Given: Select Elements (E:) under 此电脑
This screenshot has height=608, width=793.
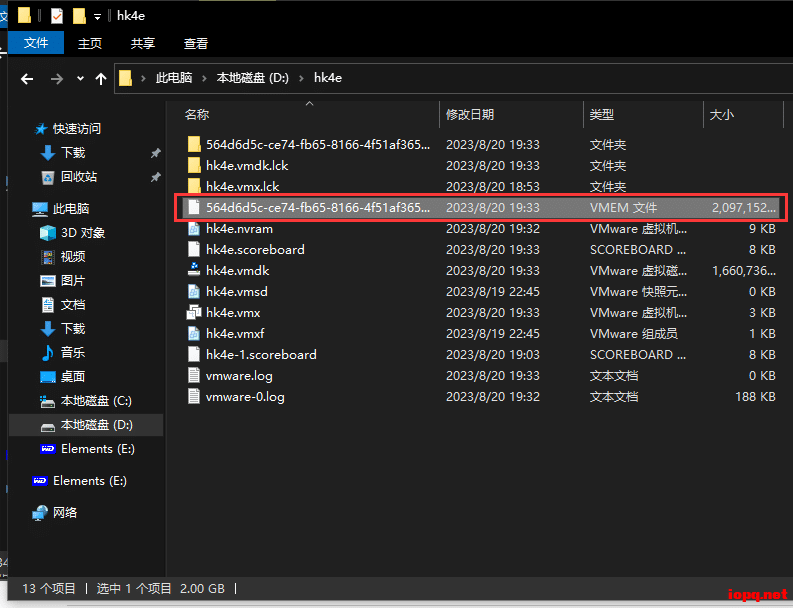Looking at the screenshot, I should 98,449.
